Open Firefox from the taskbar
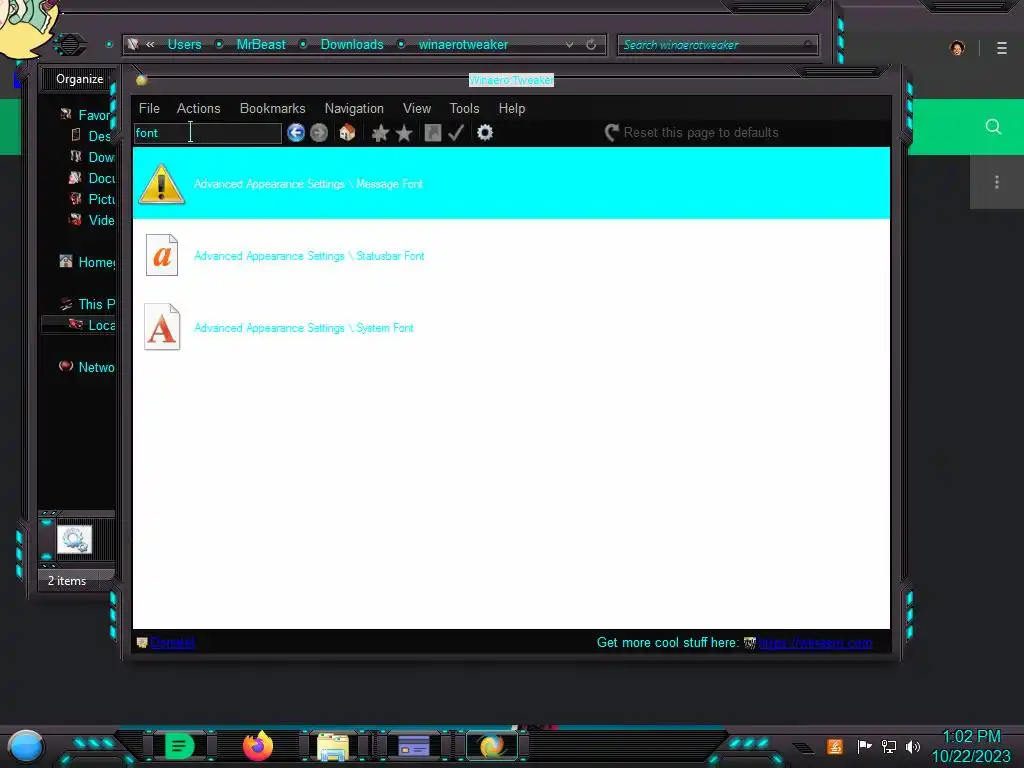 (x=257, y=746)
